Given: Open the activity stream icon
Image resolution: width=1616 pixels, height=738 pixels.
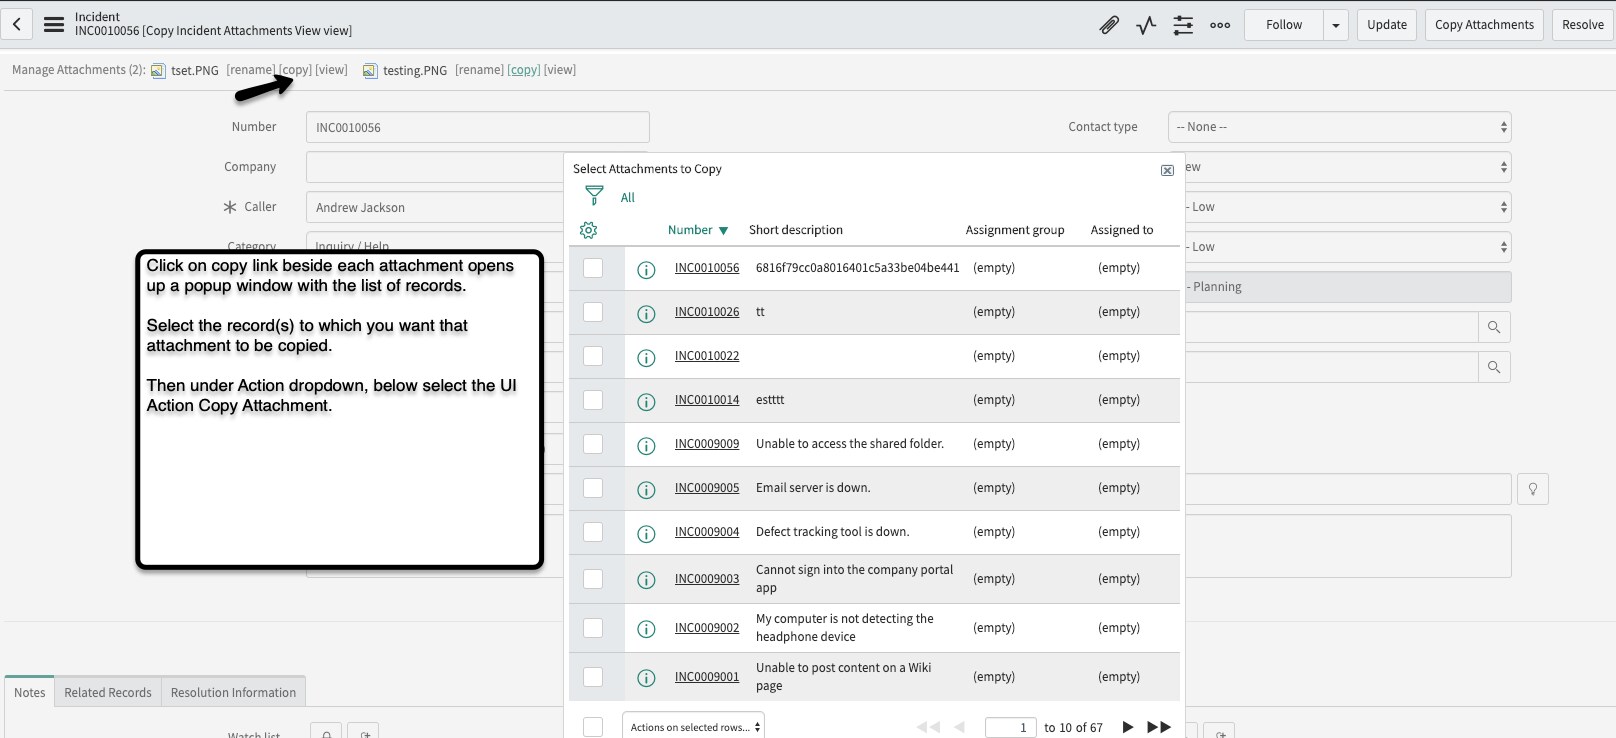Looking at the screenshot, I should [x=1146, y=25].
